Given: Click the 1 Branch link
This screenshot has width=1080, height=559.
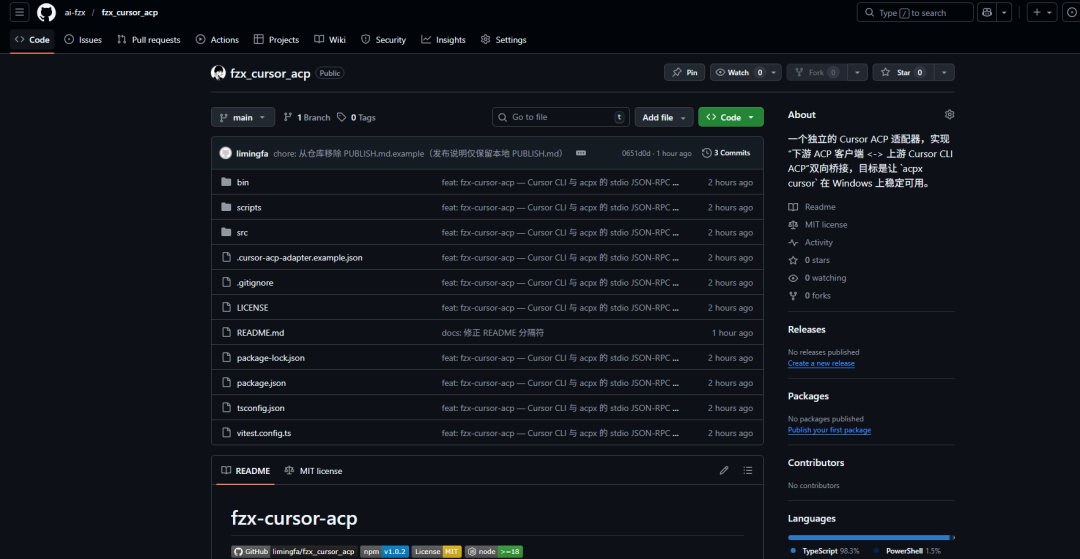Looking at the screenshot, I should tap(307, 118).
